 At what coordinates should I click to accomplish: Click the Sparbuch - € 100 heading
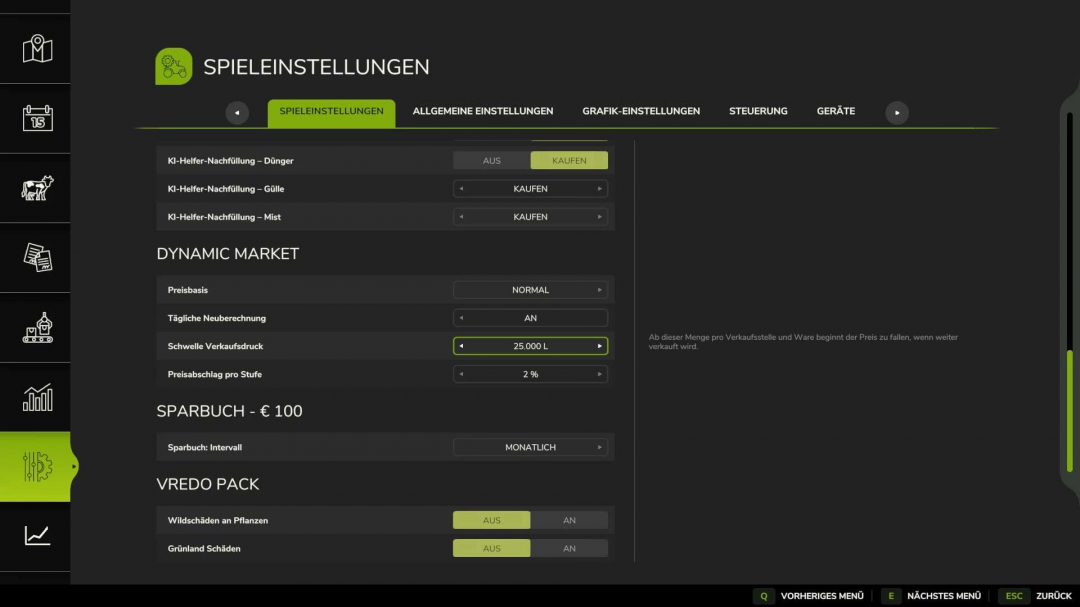click(x=229, y=411)
